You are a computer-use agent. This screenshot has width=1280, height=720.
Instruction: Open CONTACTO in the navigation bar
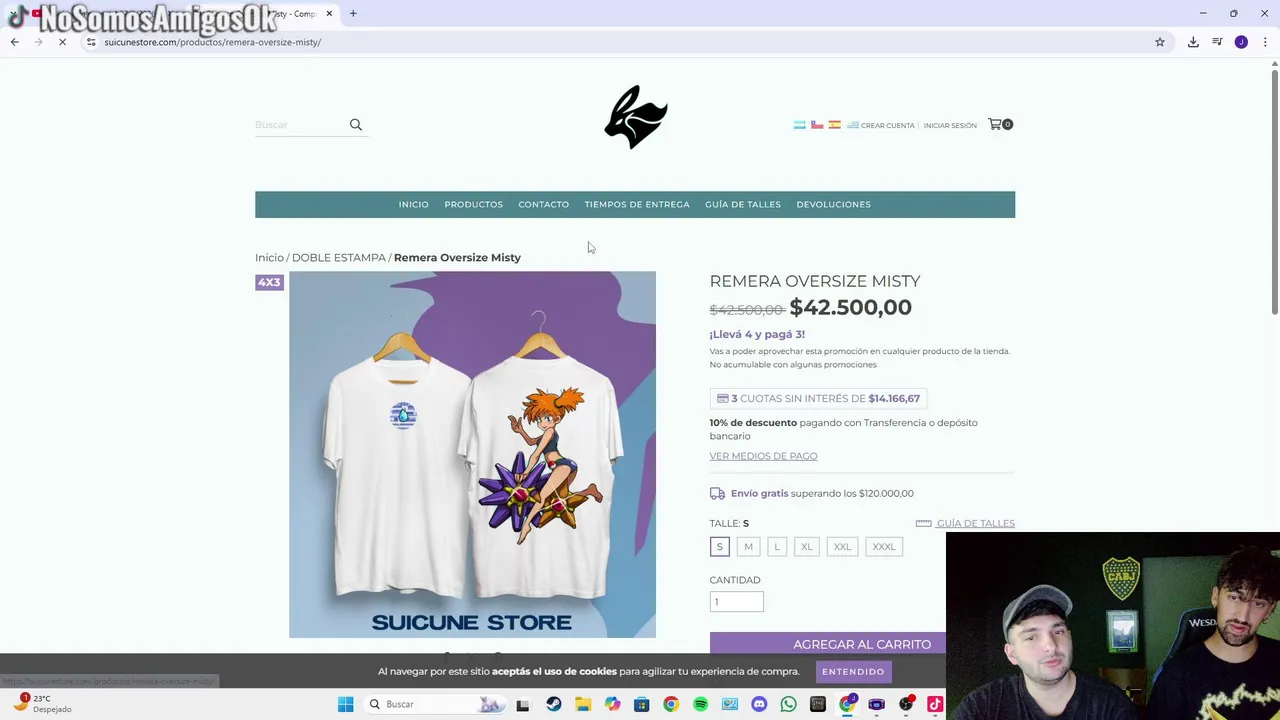543,205
